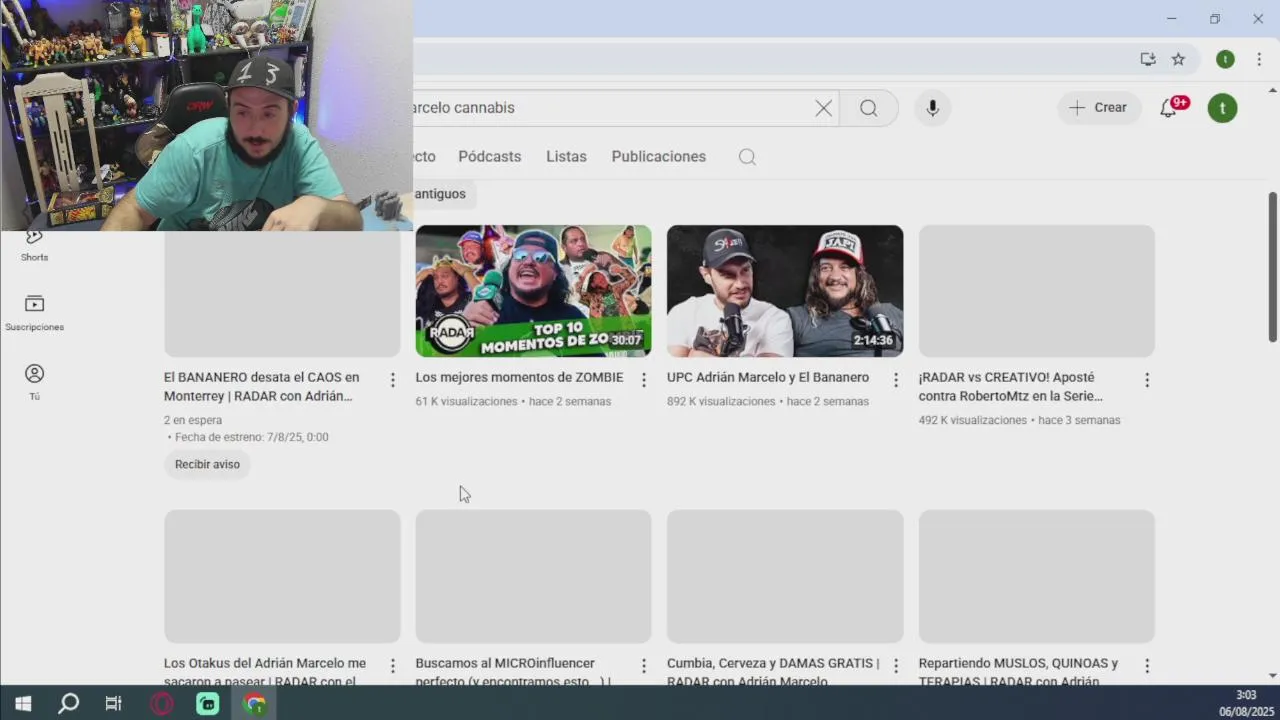Image resolution: width=1280 pixels, height=720 pixels.
Task: Open the YouTube account avatar menu
Action: point(1222,108)
